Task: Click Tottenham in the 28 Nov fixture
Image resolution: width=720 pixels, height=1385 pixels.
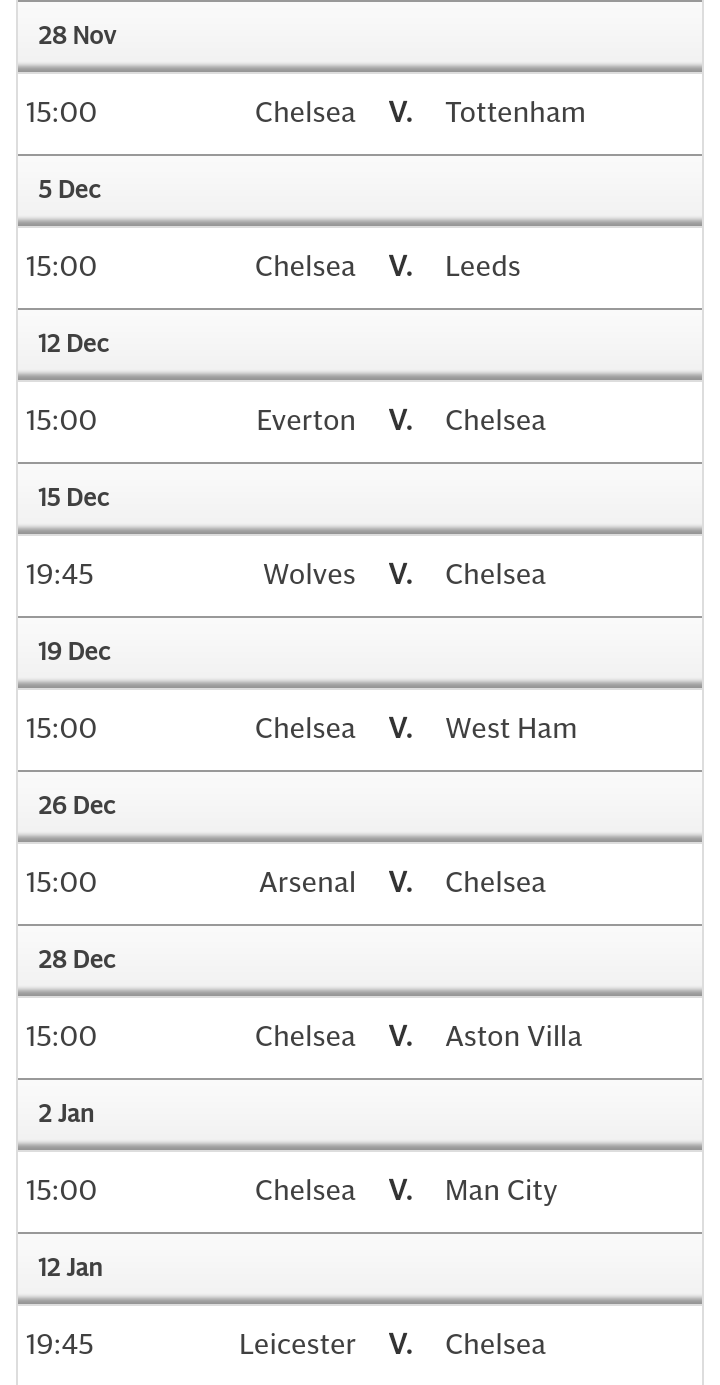Action: 515,112
